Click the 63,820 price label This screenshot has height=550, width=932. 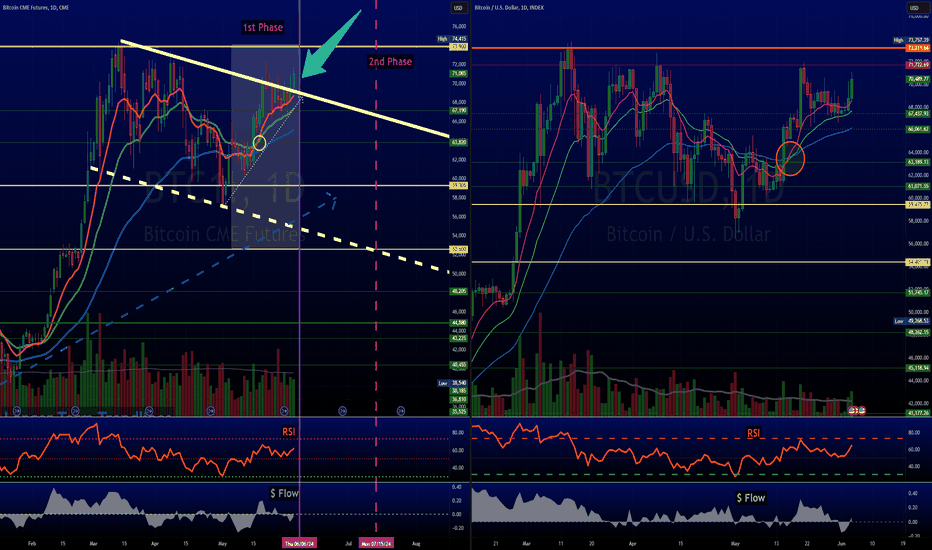click(459, 143)
